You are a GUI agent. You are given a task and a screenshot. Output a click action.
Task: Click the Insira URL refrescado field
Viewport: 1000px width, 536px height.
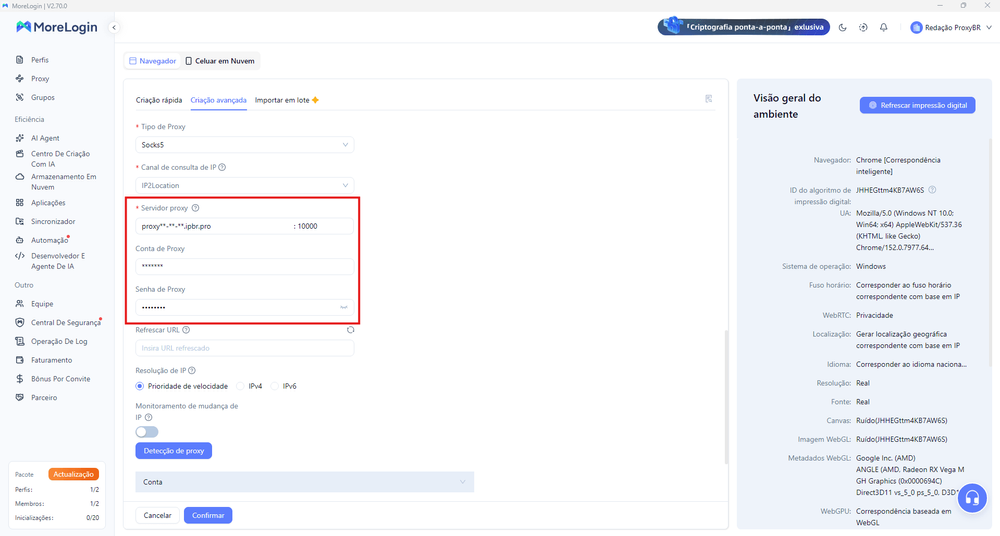tap(244, 348)
